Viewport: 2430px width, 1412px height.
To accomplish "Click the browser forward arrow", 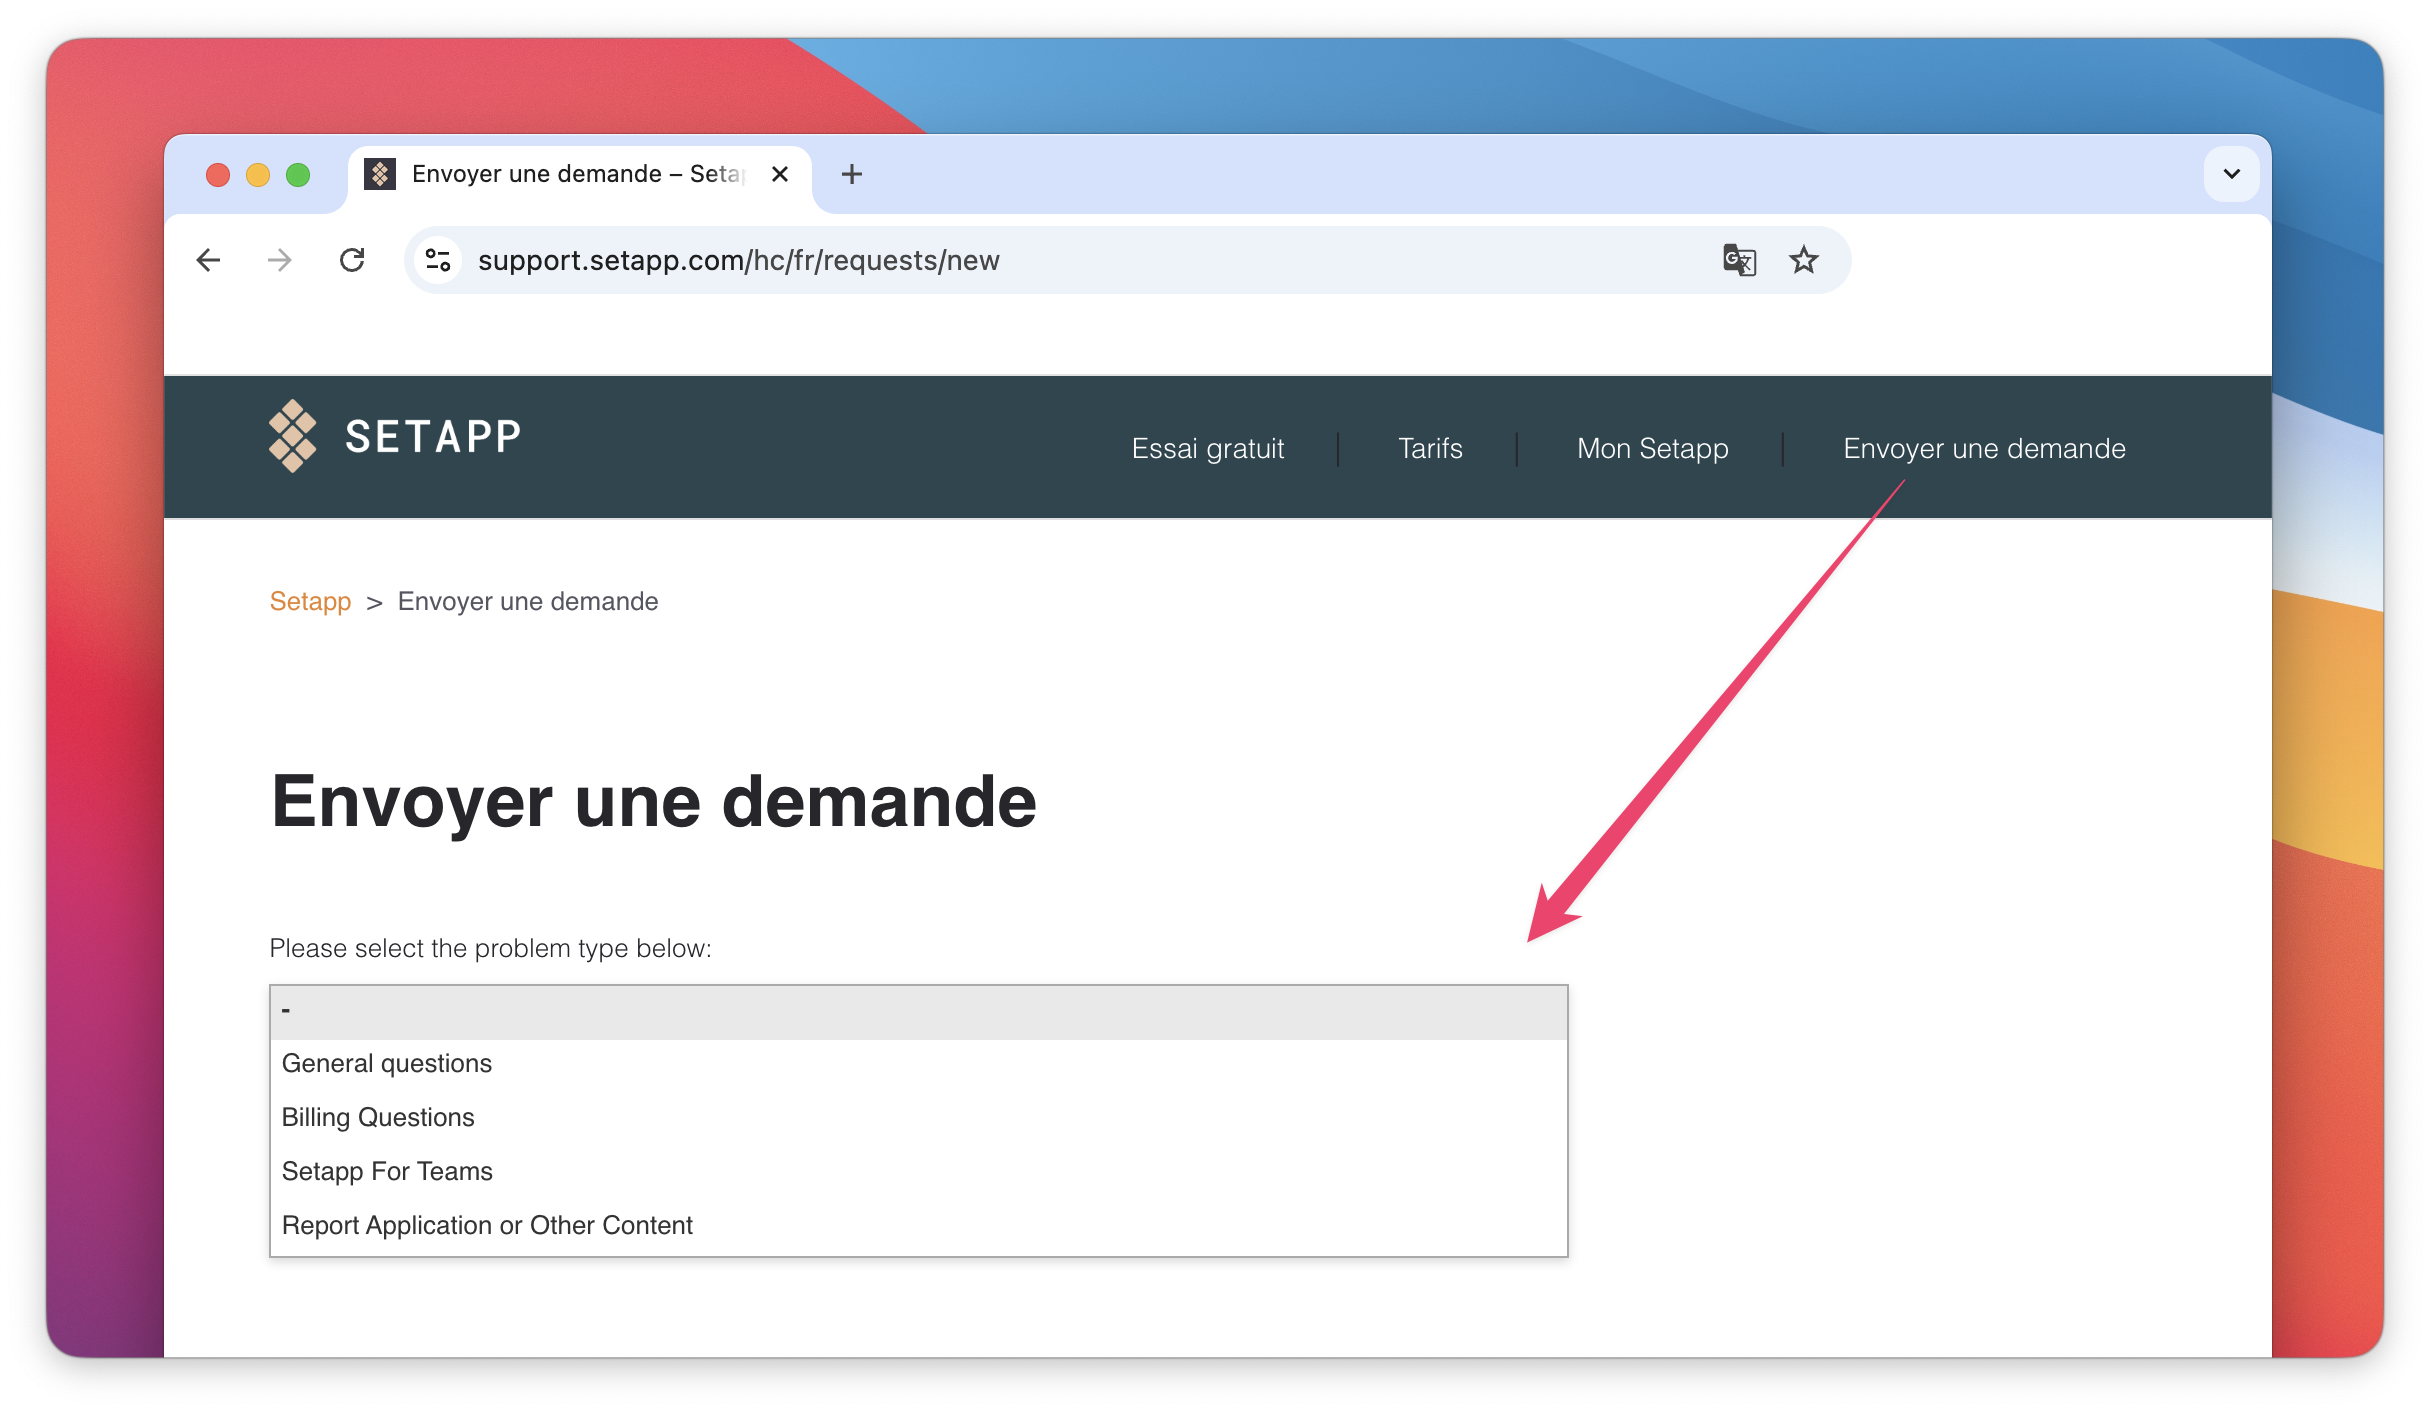I will pyautogui.click(x=280, y=260).
